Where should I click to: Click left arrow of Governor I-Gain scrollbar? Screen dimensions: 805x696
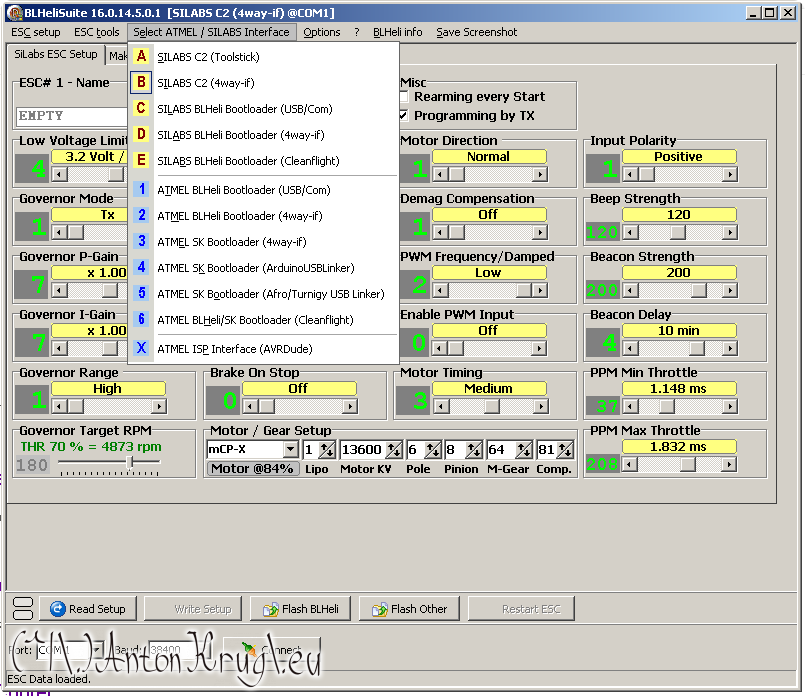tap(59, 349)
